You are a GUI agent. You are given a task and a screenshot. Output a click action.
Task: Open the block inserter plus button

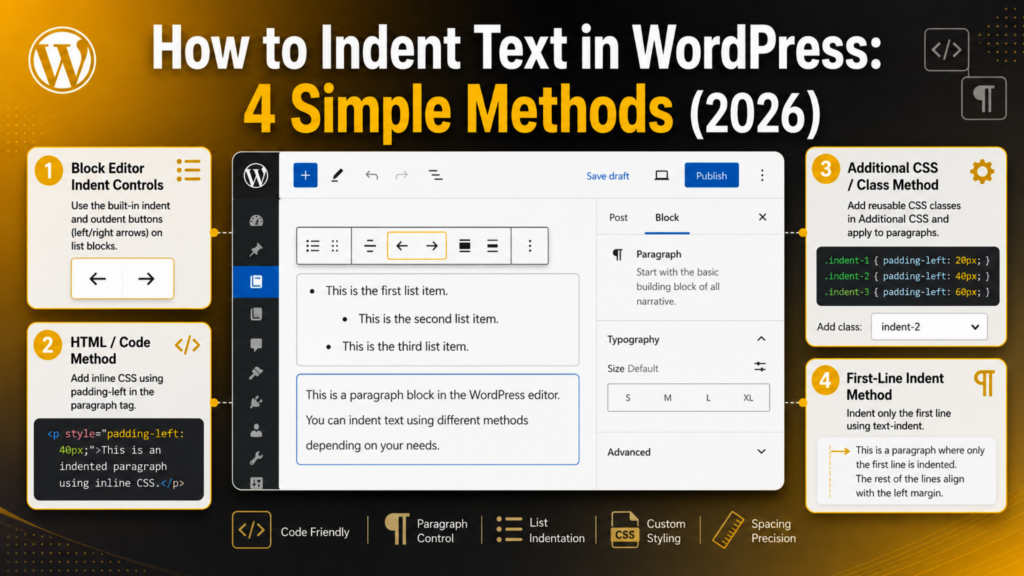(305, 175)
